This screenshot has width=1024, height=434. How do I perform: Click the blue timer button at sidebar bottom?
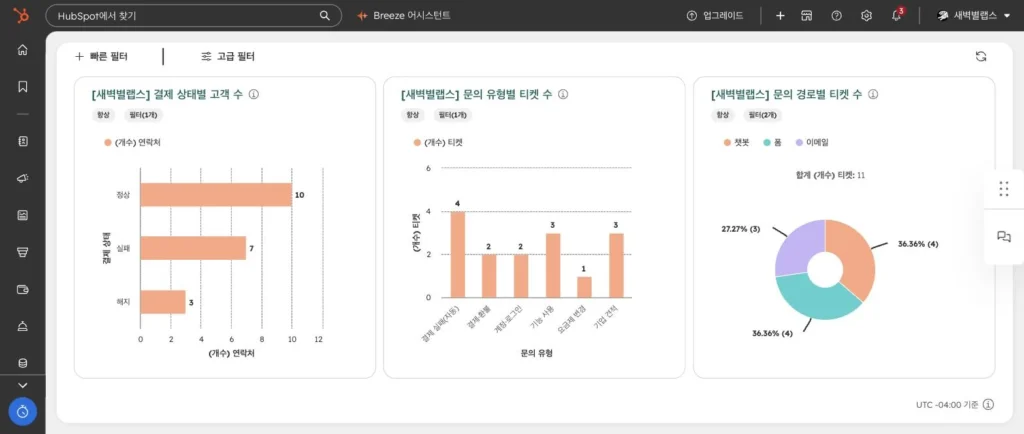[23, 412]
